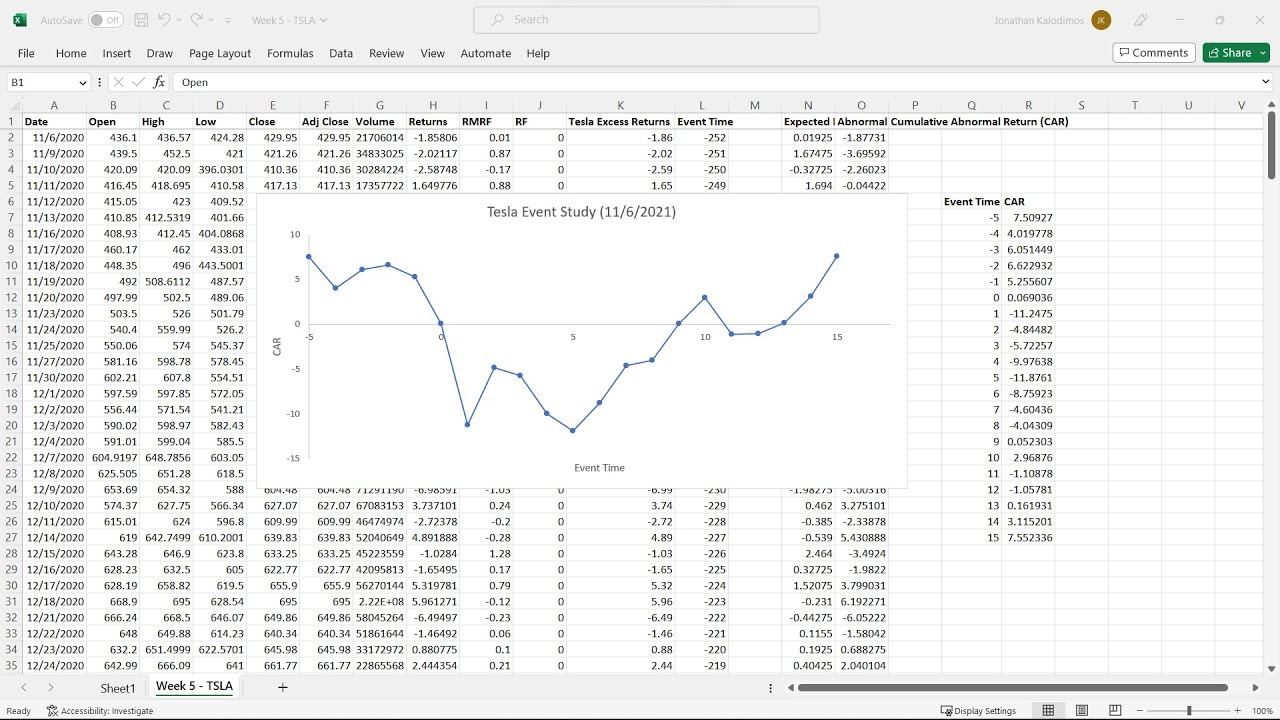The image size is (1280, 720).
Task: Open the Redo history dropdown
Action: [x=211, y=20]
